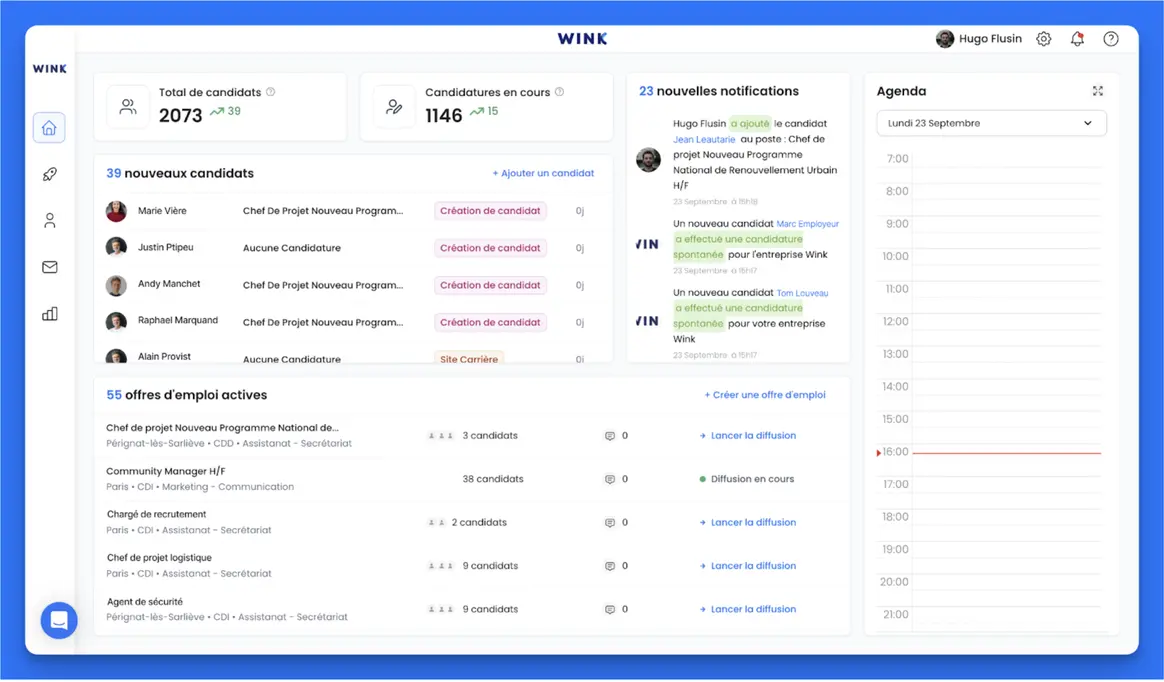Viewport: 1164px width, 682px height.
Task: Click the Jean Leautarie candidate link
Action: point(704,140)
